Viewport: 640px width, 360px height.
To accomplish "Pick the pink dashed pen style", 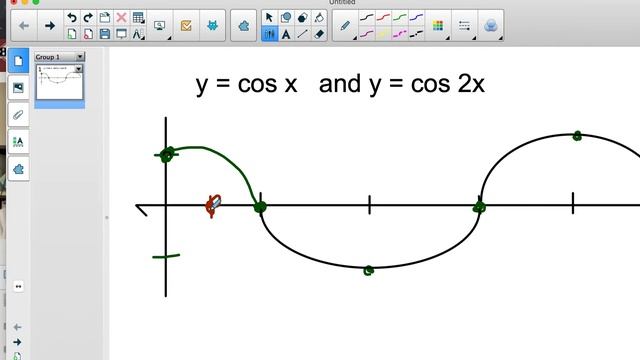I will [400, 34].
